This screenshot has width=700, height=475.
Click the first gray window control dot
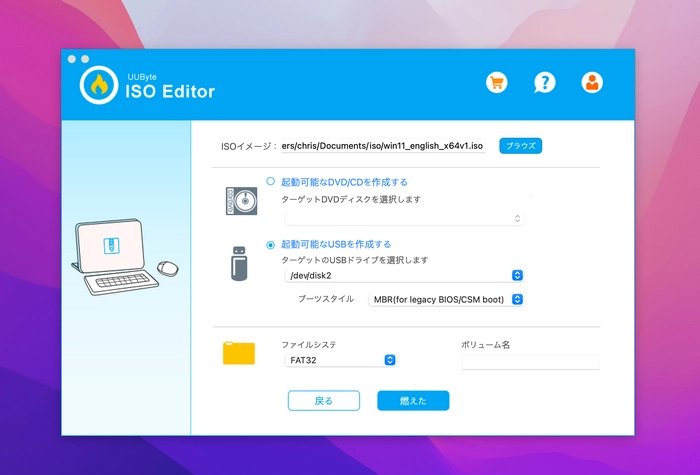click(x=71, y=59)
